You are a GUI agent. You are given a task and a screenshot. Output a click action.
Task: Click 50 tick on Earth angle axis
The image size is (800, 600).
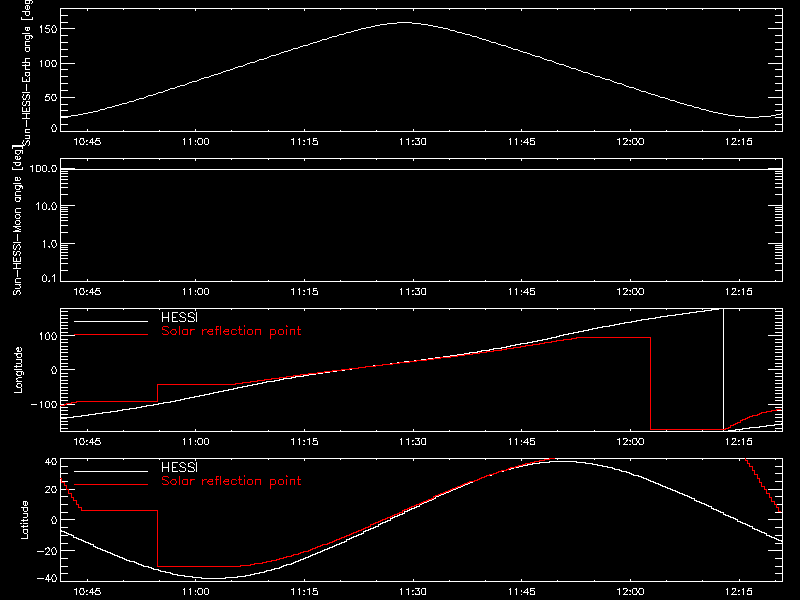[x=51, y=97]
